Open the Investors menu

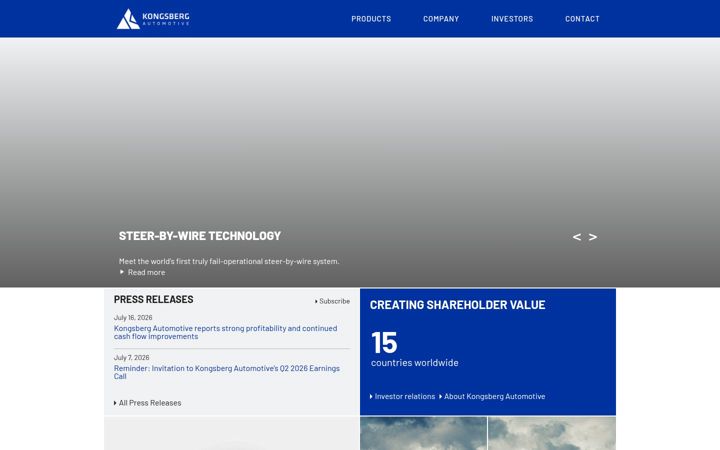point(512,19)
